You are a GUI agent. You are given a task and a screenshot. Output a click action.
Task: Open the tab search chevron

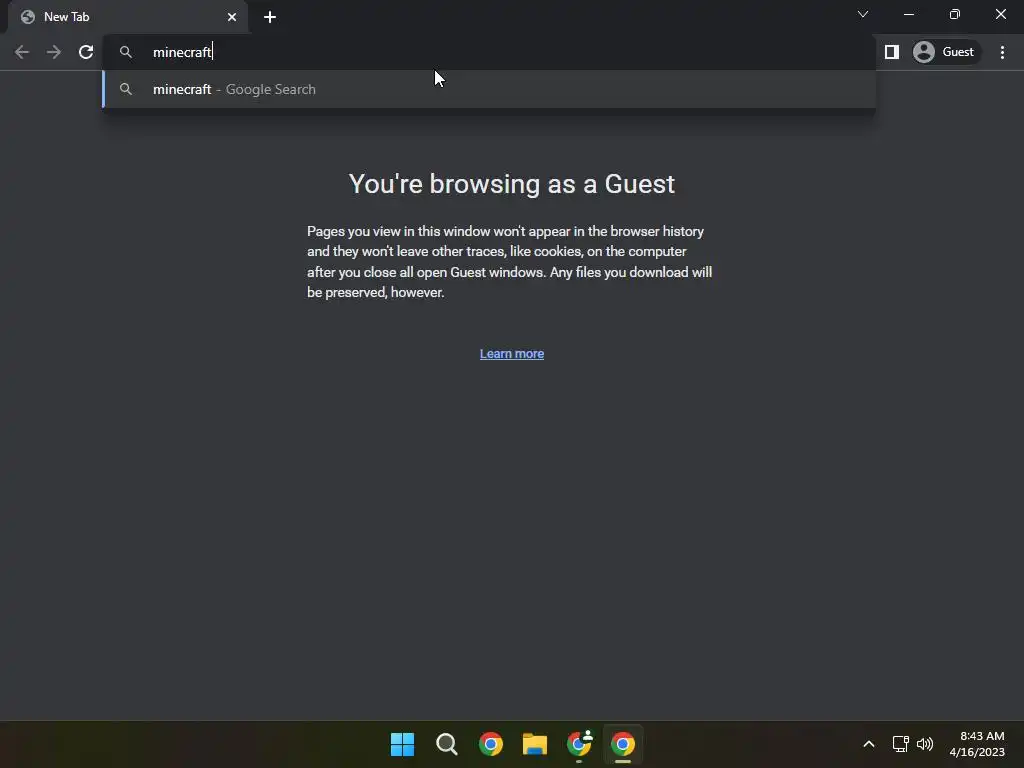(863, 14)
